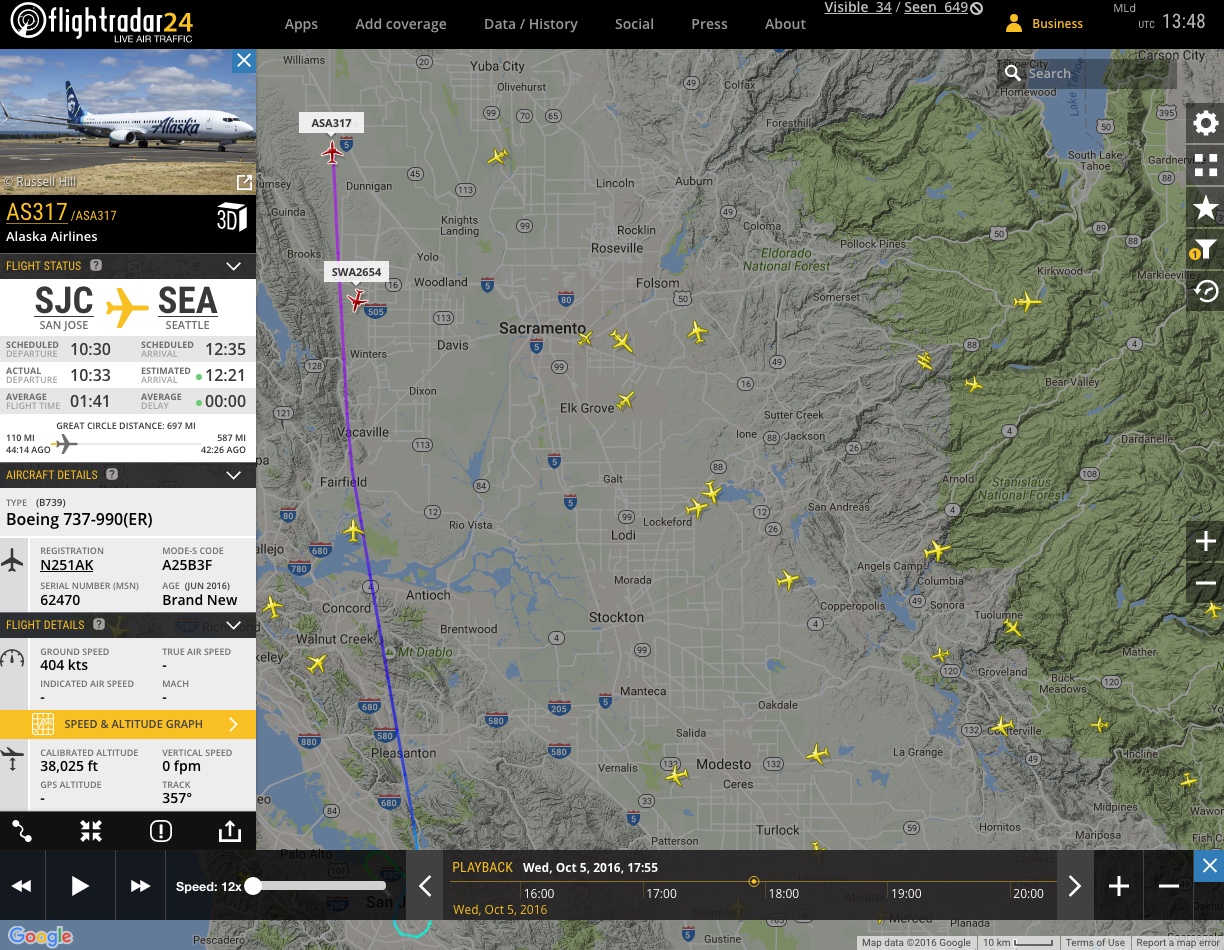Collapse the Aircraft Details section
Image resolution: width=1224 pixels, height=950 pixels.
tap(233, 475)
